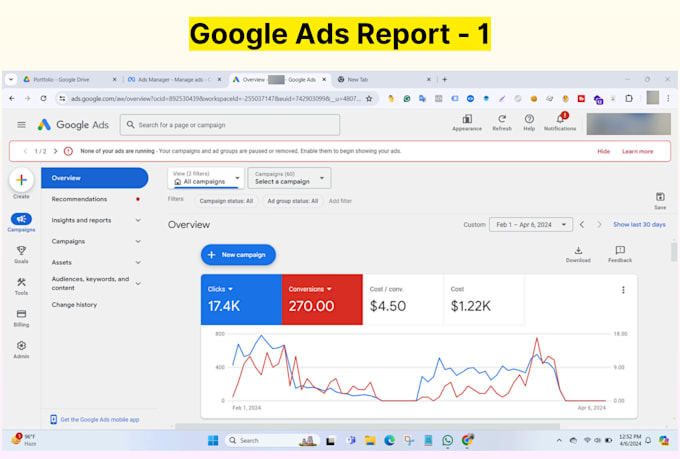The width and height of the screenshot is (680, 459).
Task: Click the Google Ads logo
Action: pyautogui.click(x=73, y=125)
